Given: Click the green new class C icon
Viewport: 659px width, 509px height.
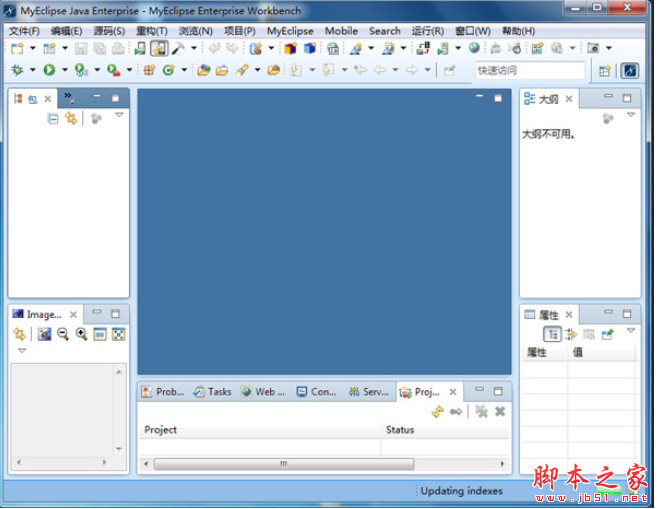Looking at the screenshot, I should pyautogui.click(x=169, y=70).
